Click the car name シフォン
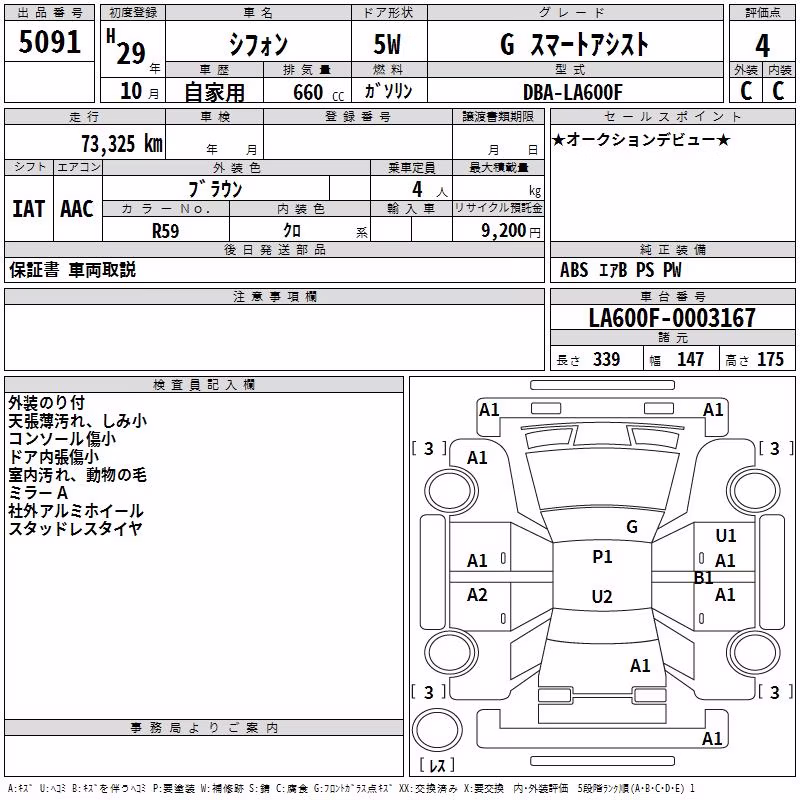This screenshot has width=800, height=800. 258,44
